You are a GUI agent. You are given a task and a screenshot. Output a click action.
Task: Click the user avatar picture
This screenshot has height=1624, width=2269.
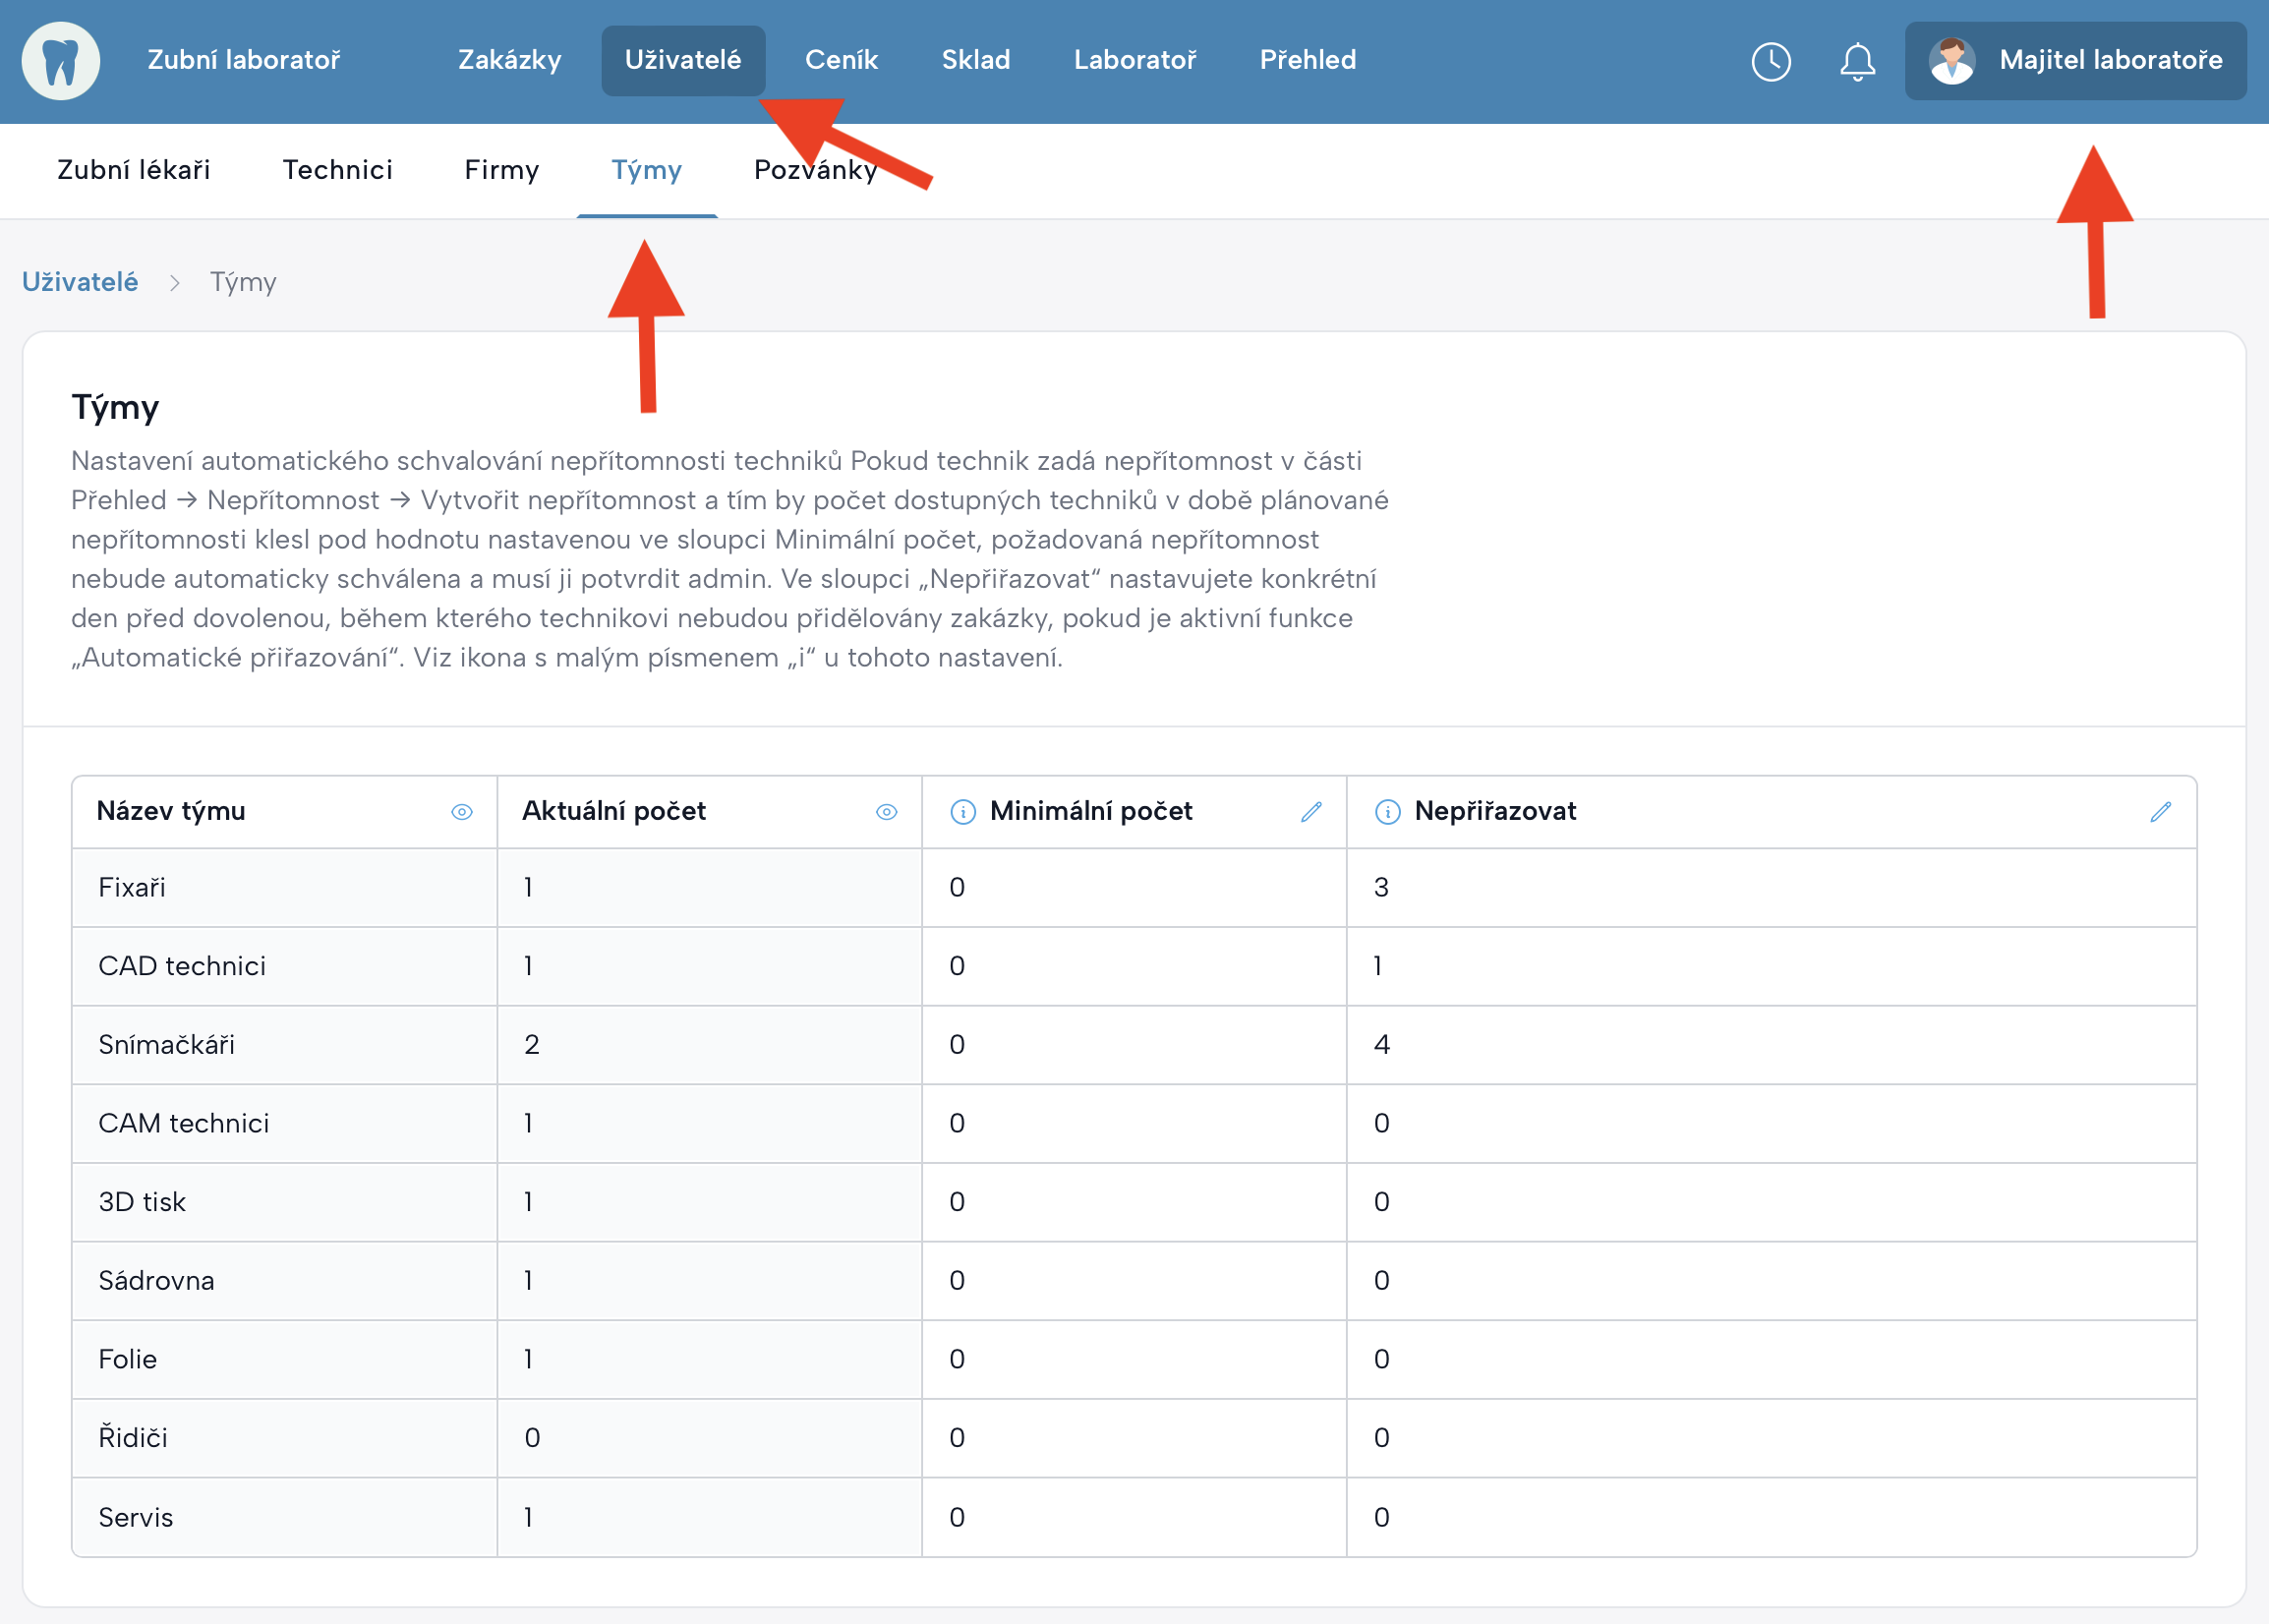[x=1951, y=61]
